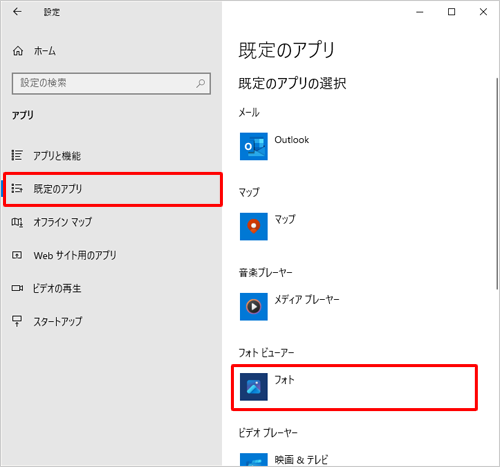The width and height of the screenshot is (500, 467).
Task: Click the メール section label
Action: [249, 112]
